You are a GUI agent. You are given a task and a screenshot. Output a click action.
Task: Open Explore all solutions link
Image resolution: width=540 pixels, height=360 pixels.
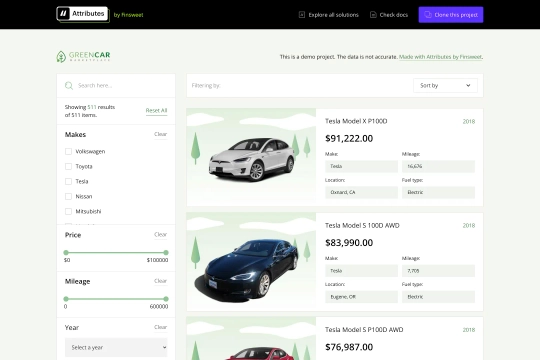(x=329, y=14)
